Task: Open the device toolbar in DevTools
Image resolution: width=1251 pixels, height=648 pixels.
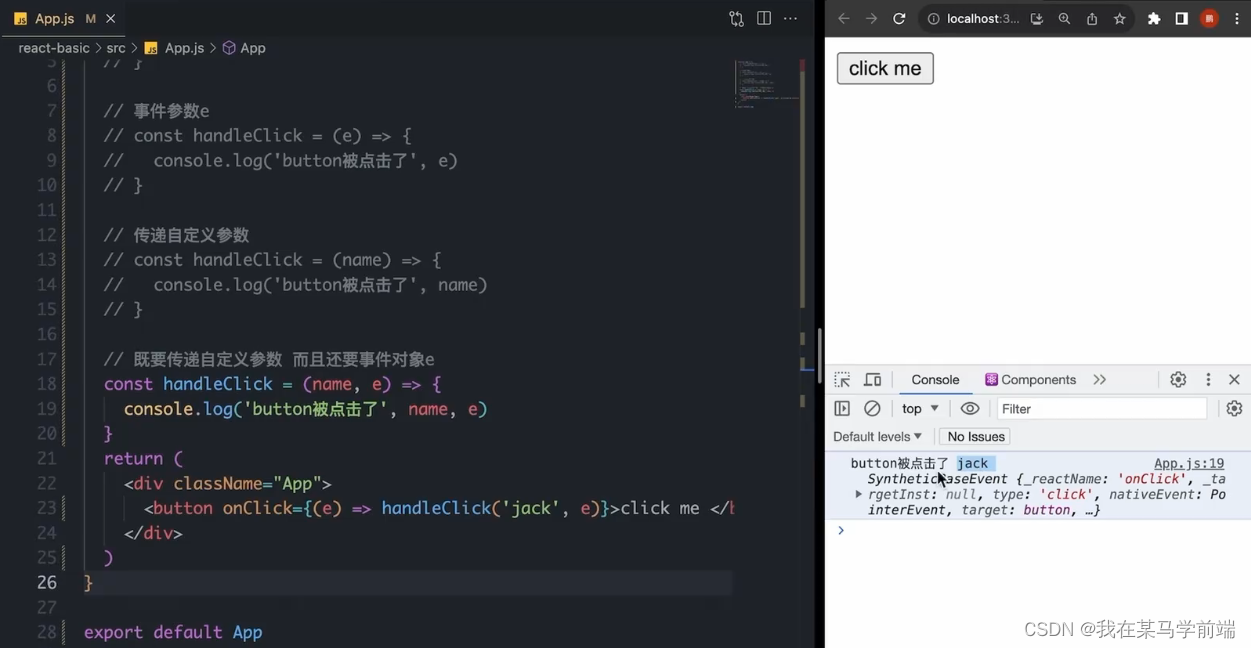Action: point(871,379)
